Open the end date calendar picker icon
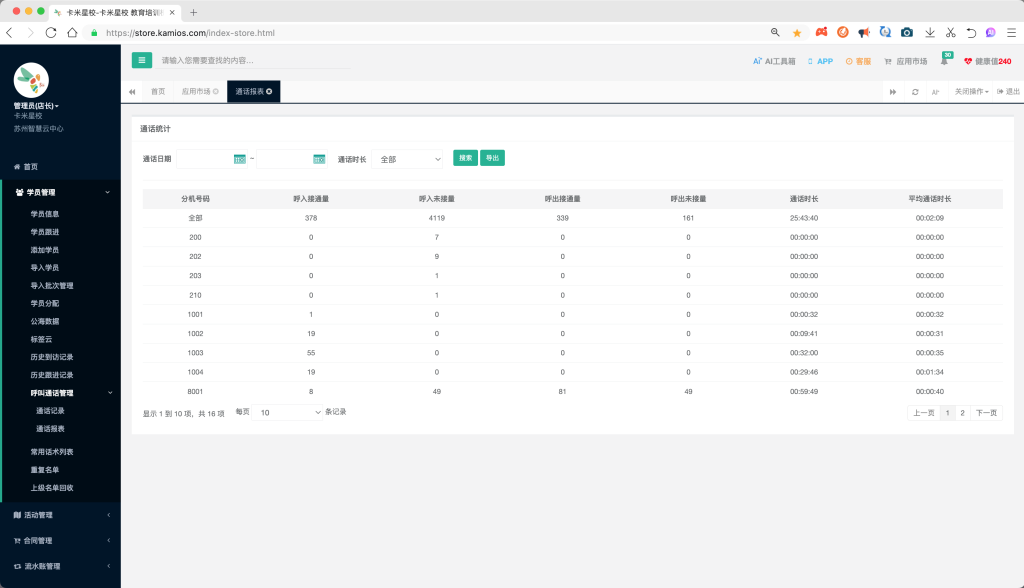The height and width of the screenshot is (588, 1024). (319, 159)
